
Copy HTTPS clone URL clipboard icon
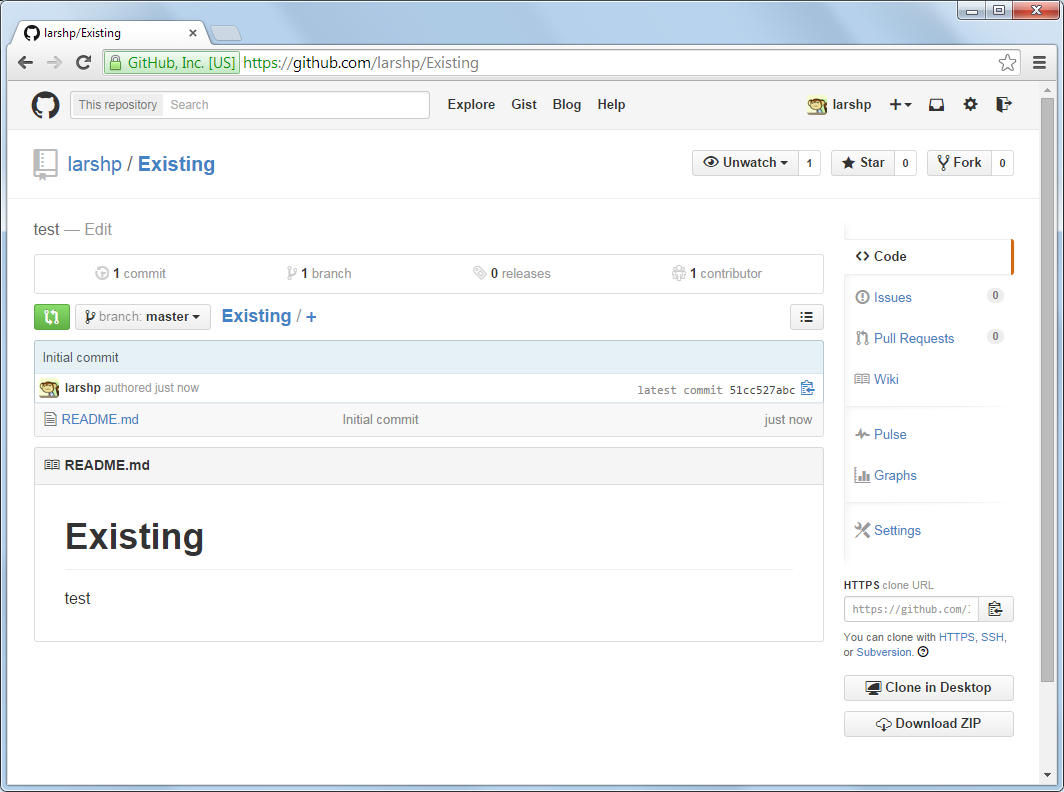point(995,609)
